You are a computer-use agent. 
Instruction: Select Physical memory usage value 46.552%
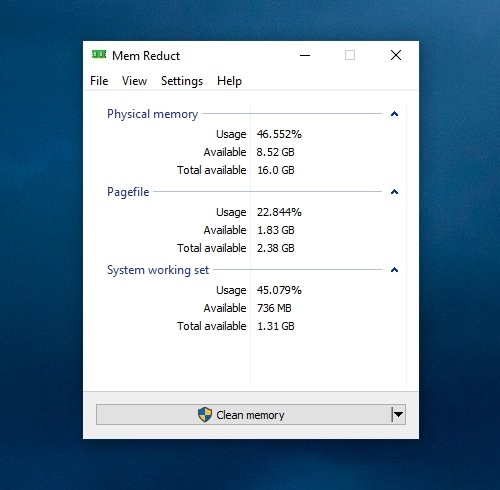point(279,134)
